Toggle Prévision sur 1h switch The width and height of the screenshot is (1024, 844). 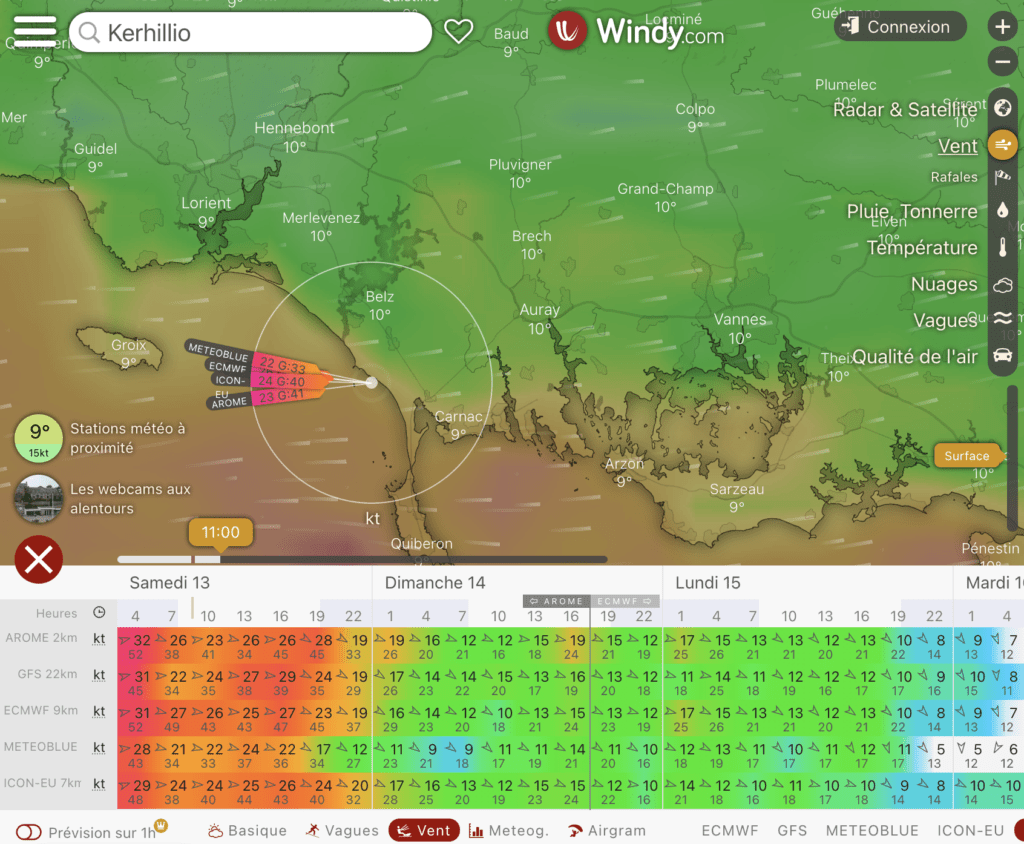point(29,832)
